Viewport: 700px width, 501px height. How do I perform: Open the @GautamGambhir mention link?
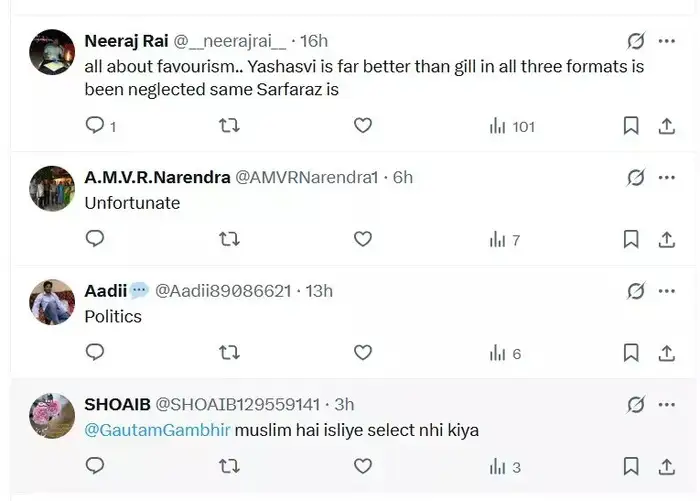click(x=158, y=430)
